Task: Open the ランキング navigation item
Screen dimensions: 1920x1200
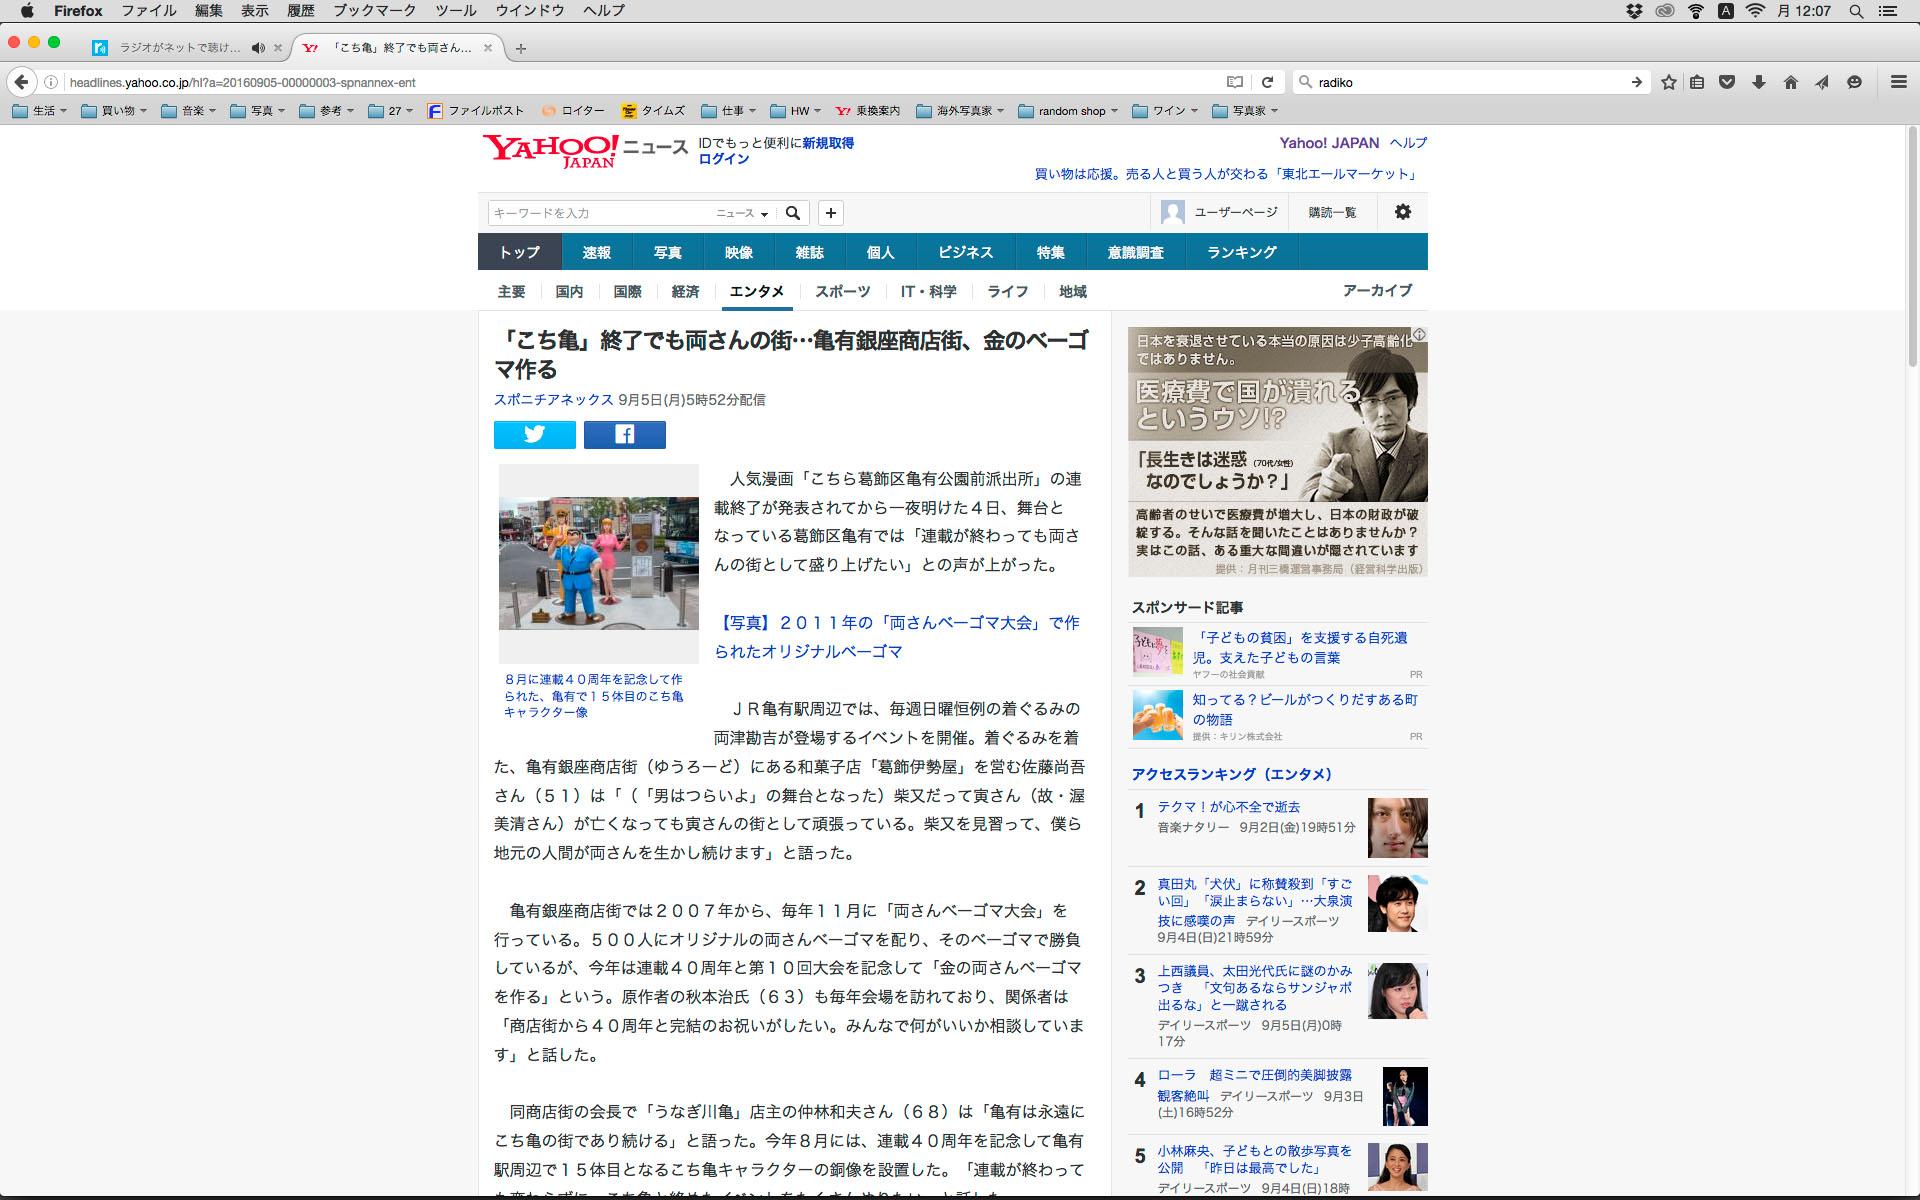Action: point(1241,252)
